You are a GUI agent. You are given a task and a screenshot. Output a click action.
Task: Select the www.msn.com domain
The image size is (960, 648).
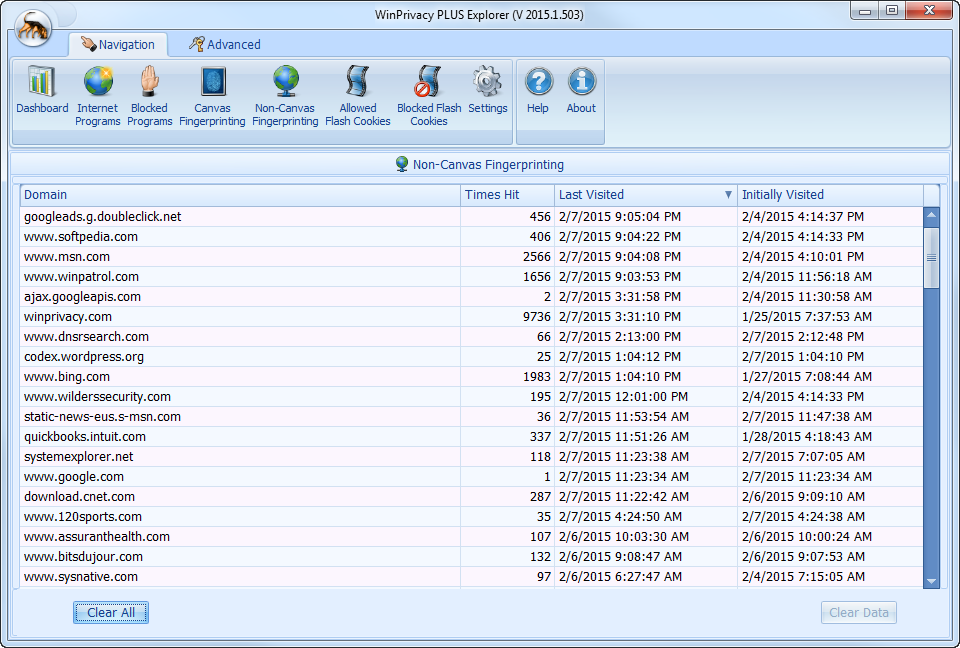coord(67,257)
